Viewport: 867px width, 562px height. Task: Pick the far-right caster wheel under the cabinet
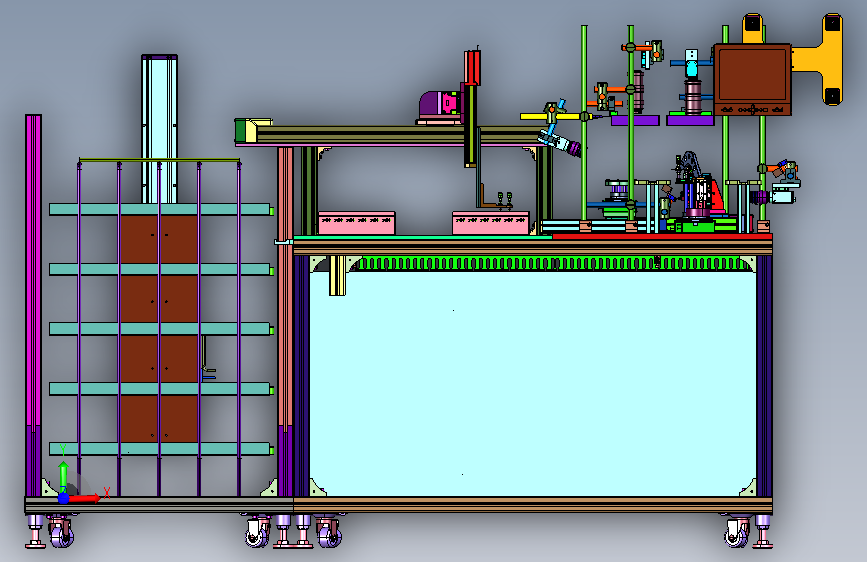click(737, 532)
